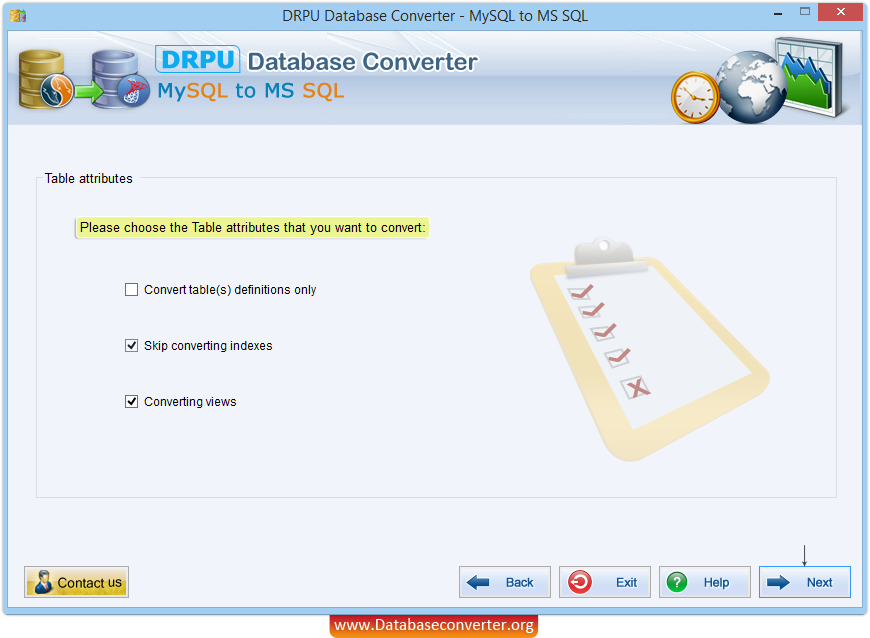This screenshot has height=638, width=870.
Task: Enable Convert table(s) definitions only checkbox
Action: tap(131, 290)
